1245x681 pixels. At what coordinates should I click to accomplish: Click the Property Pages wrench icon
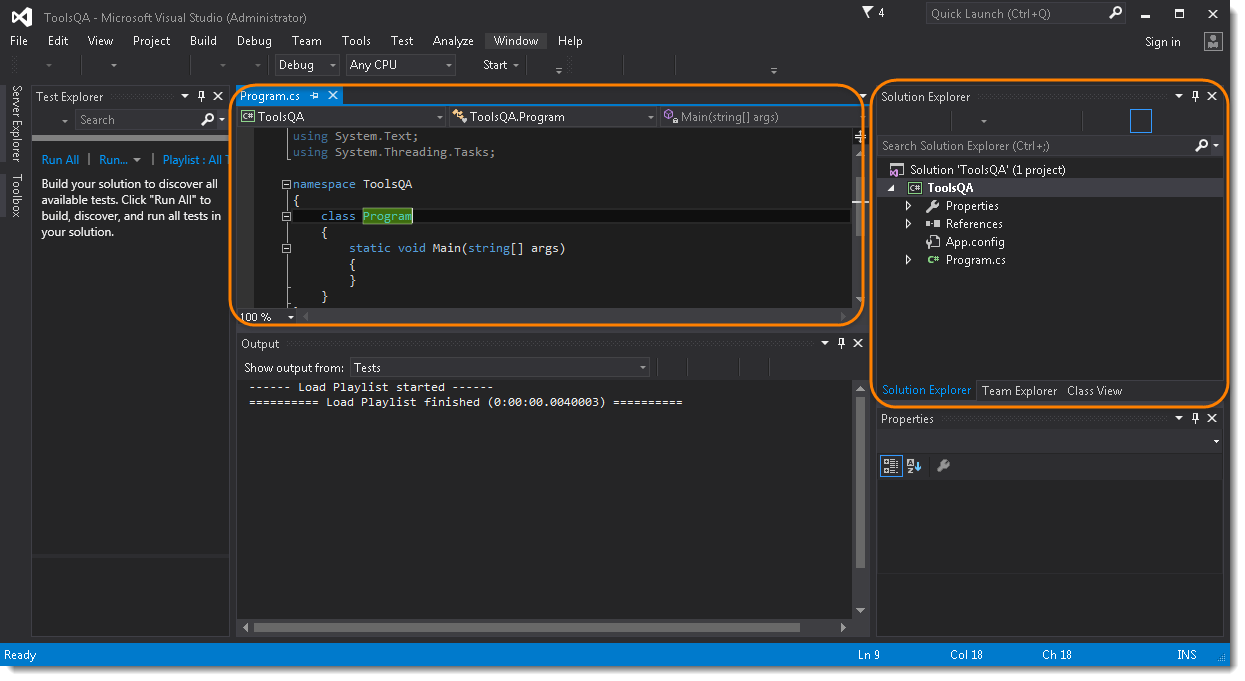943,466
